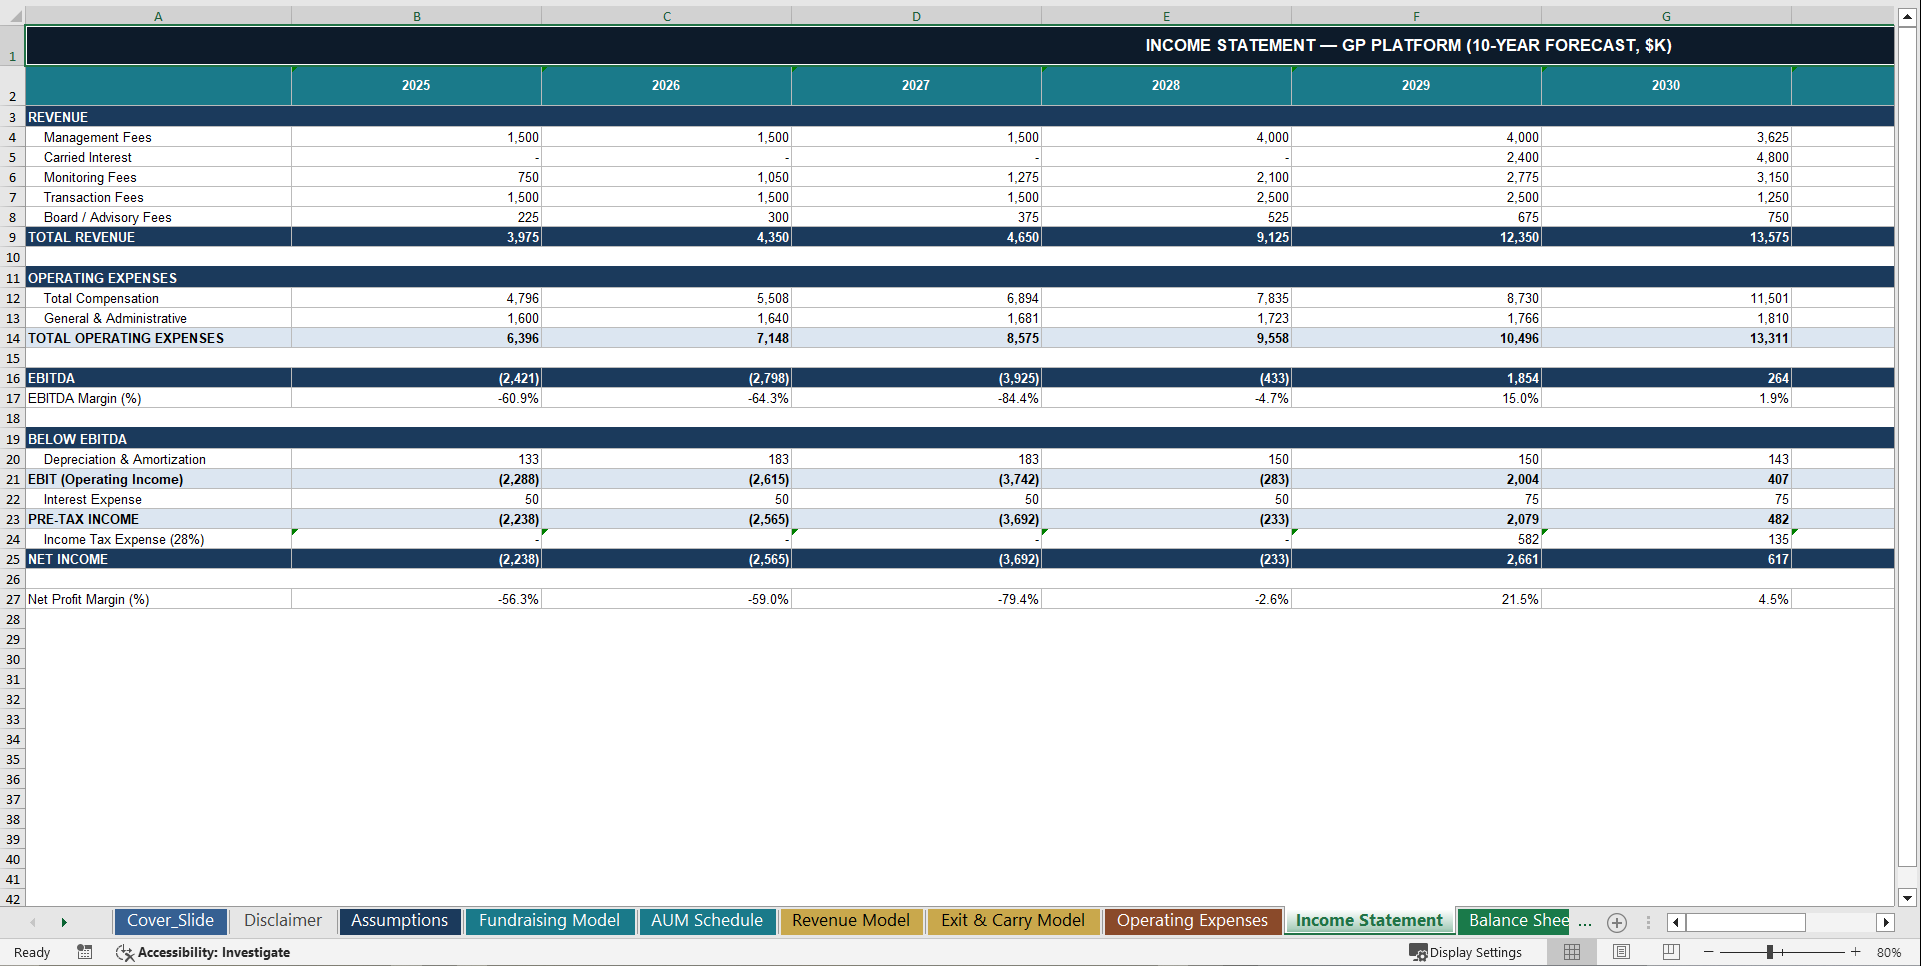Select the Assumptions sheet tab

(399, 921)
